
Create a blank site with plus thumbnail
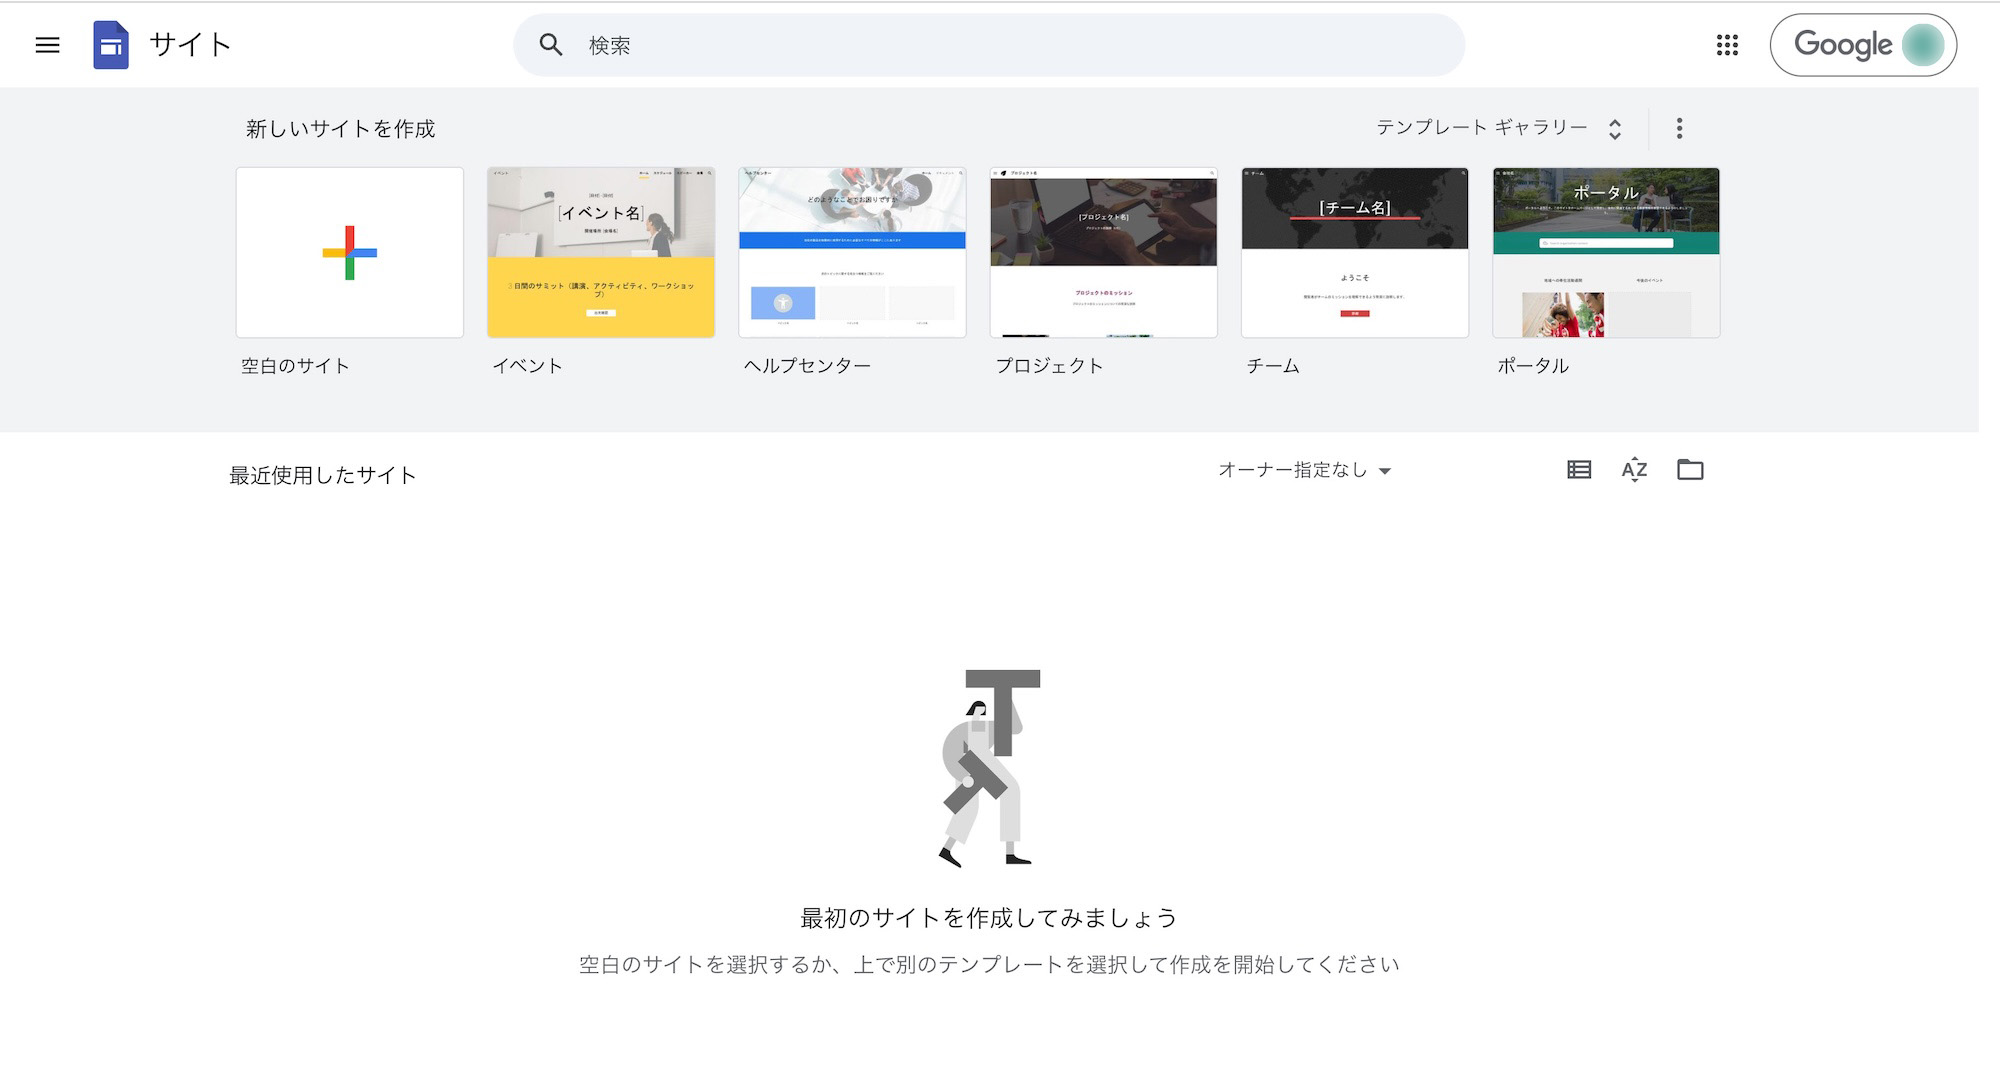pos(350,252)
